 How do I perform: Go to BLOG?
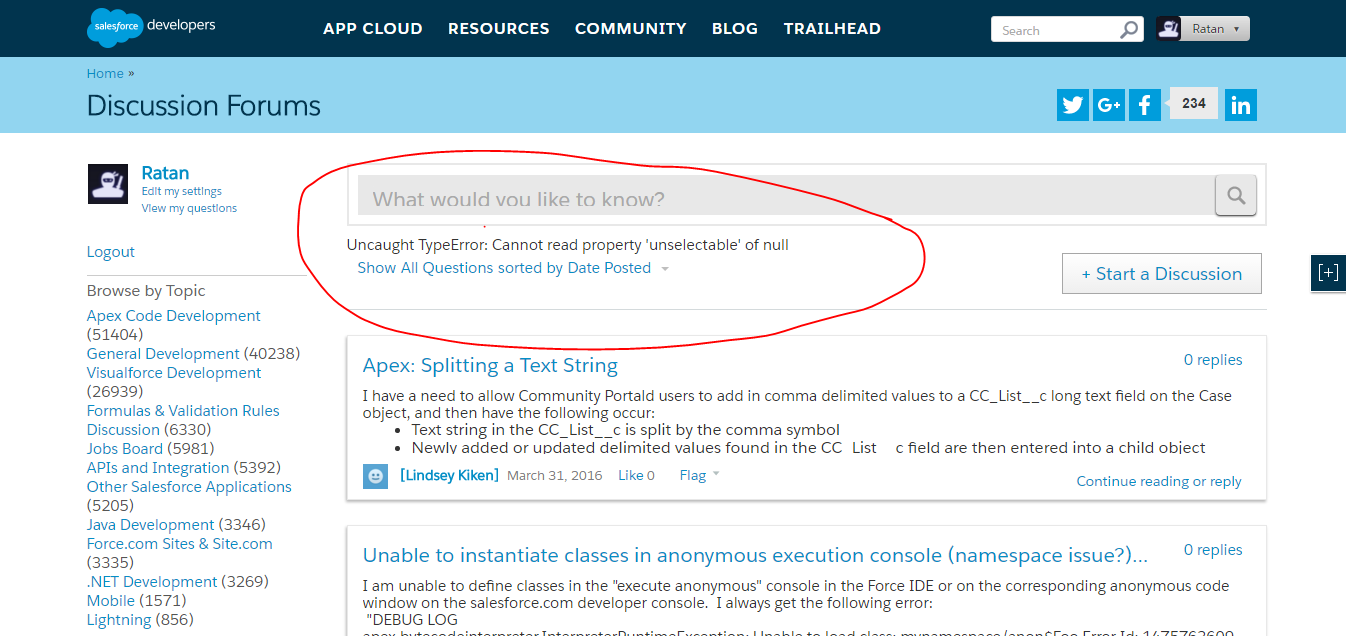735,29
